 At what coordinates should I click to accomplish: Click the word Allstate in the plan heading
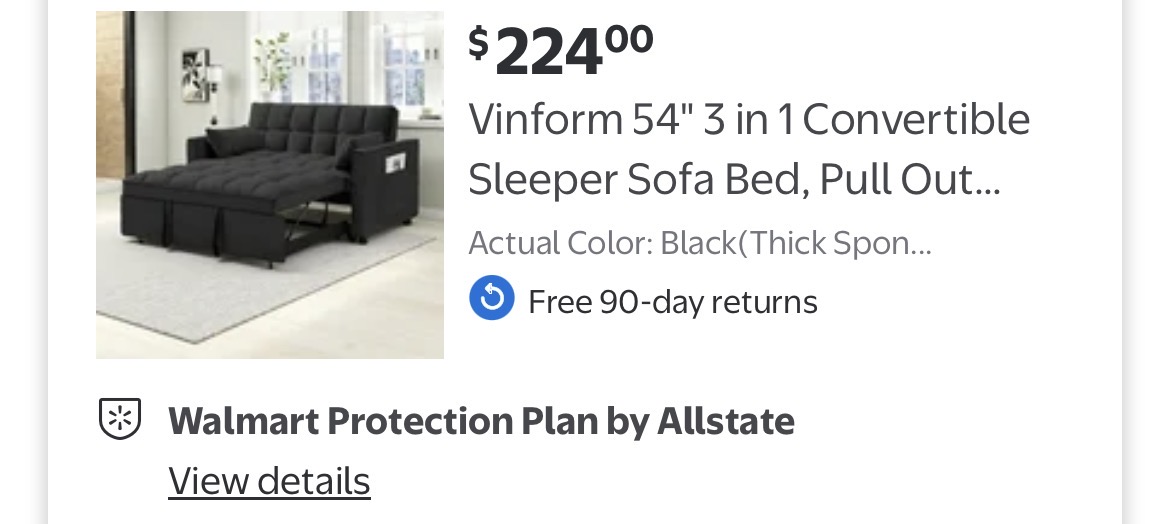click(725, 421)
